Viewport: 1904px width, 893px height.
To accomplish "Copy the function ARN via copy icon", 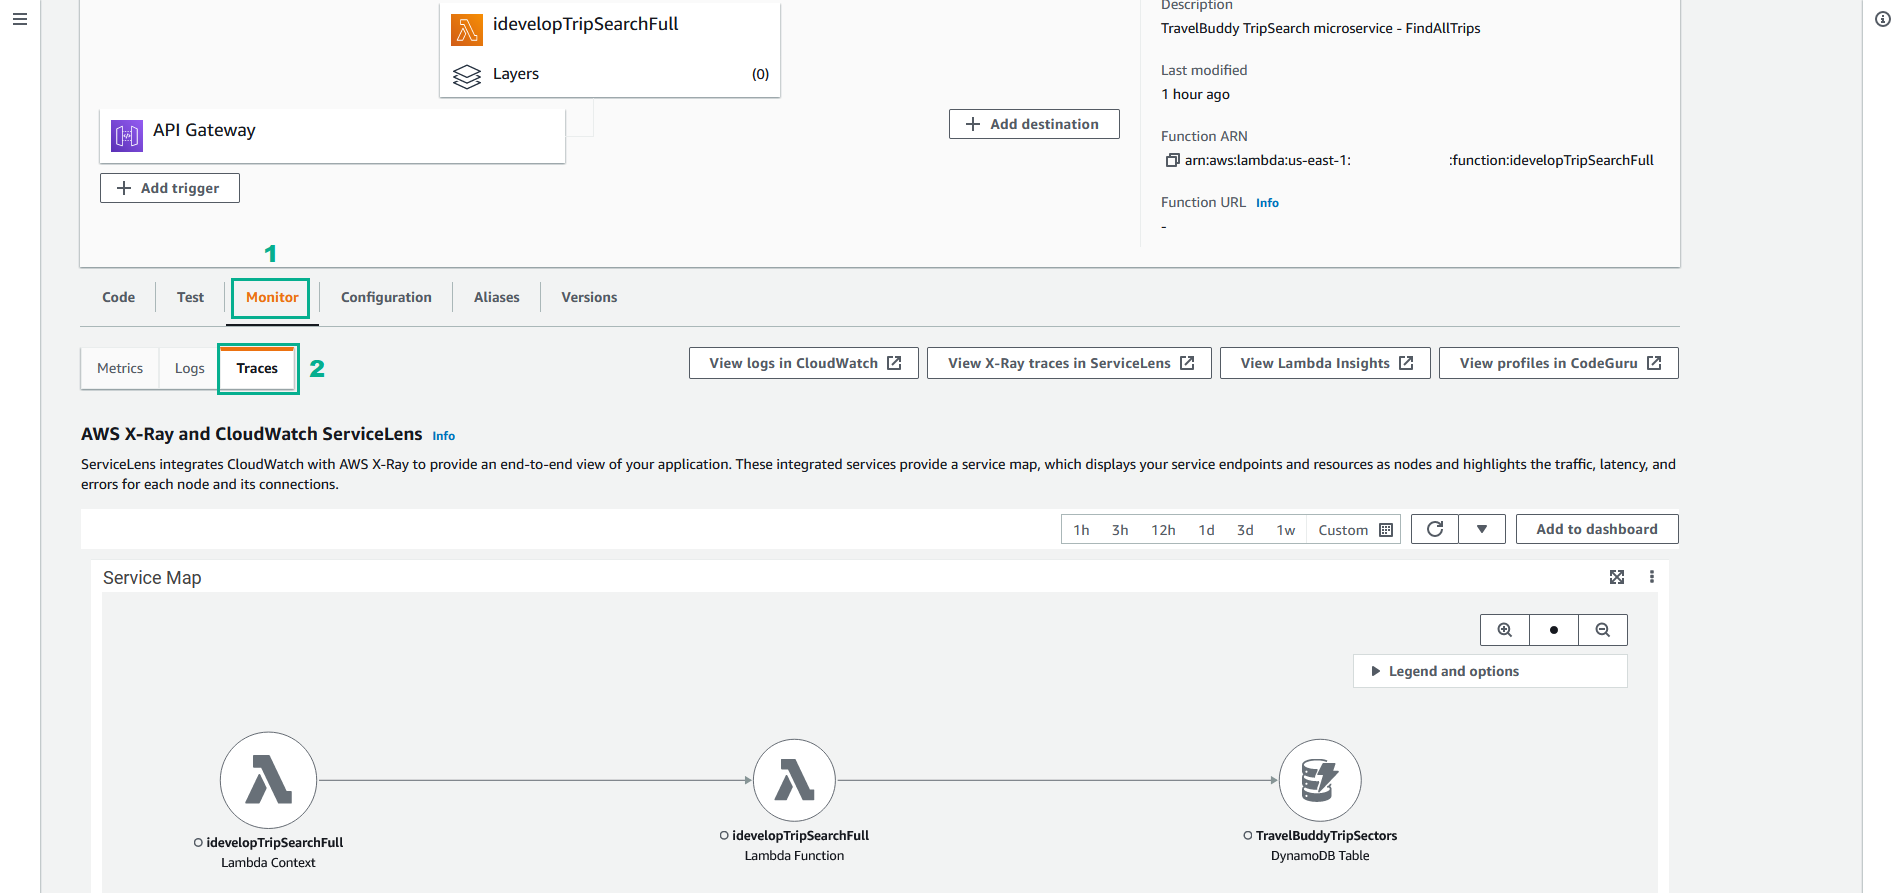I will 1172,160.
